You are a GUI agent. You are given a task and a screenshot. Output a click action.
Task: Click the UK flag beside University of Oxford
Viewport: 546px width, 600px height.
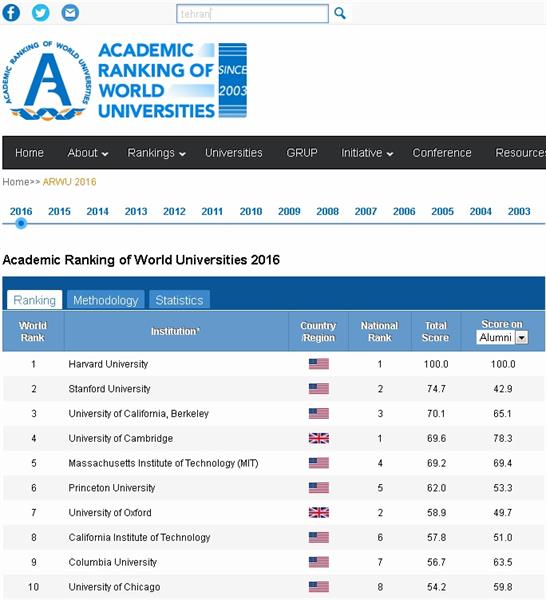pos(319,512)
